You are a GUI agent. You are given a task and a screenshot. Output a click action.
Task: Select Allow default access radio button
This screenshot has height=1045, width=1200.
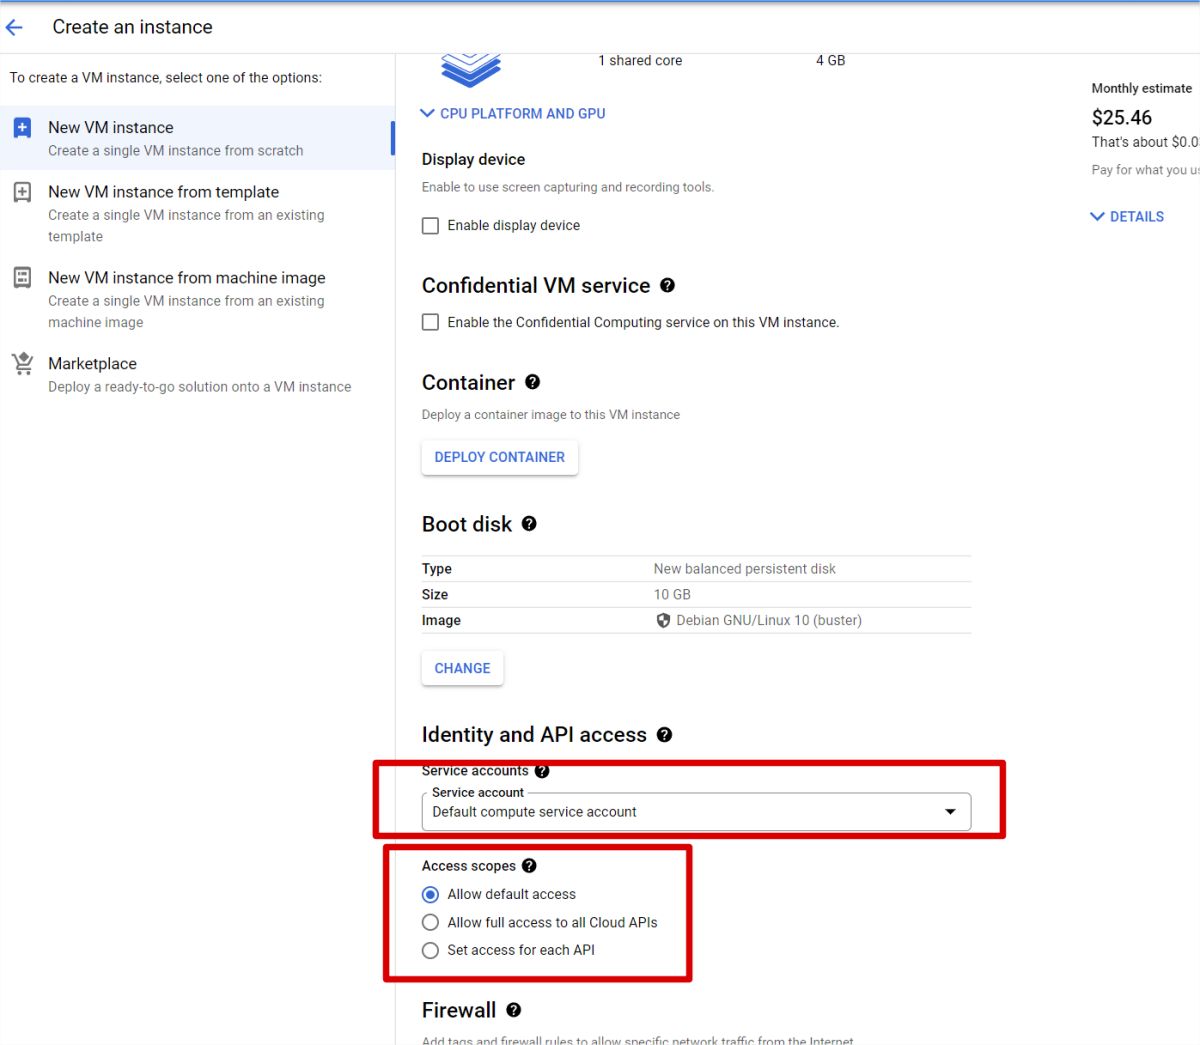click(x=430, y=894)
